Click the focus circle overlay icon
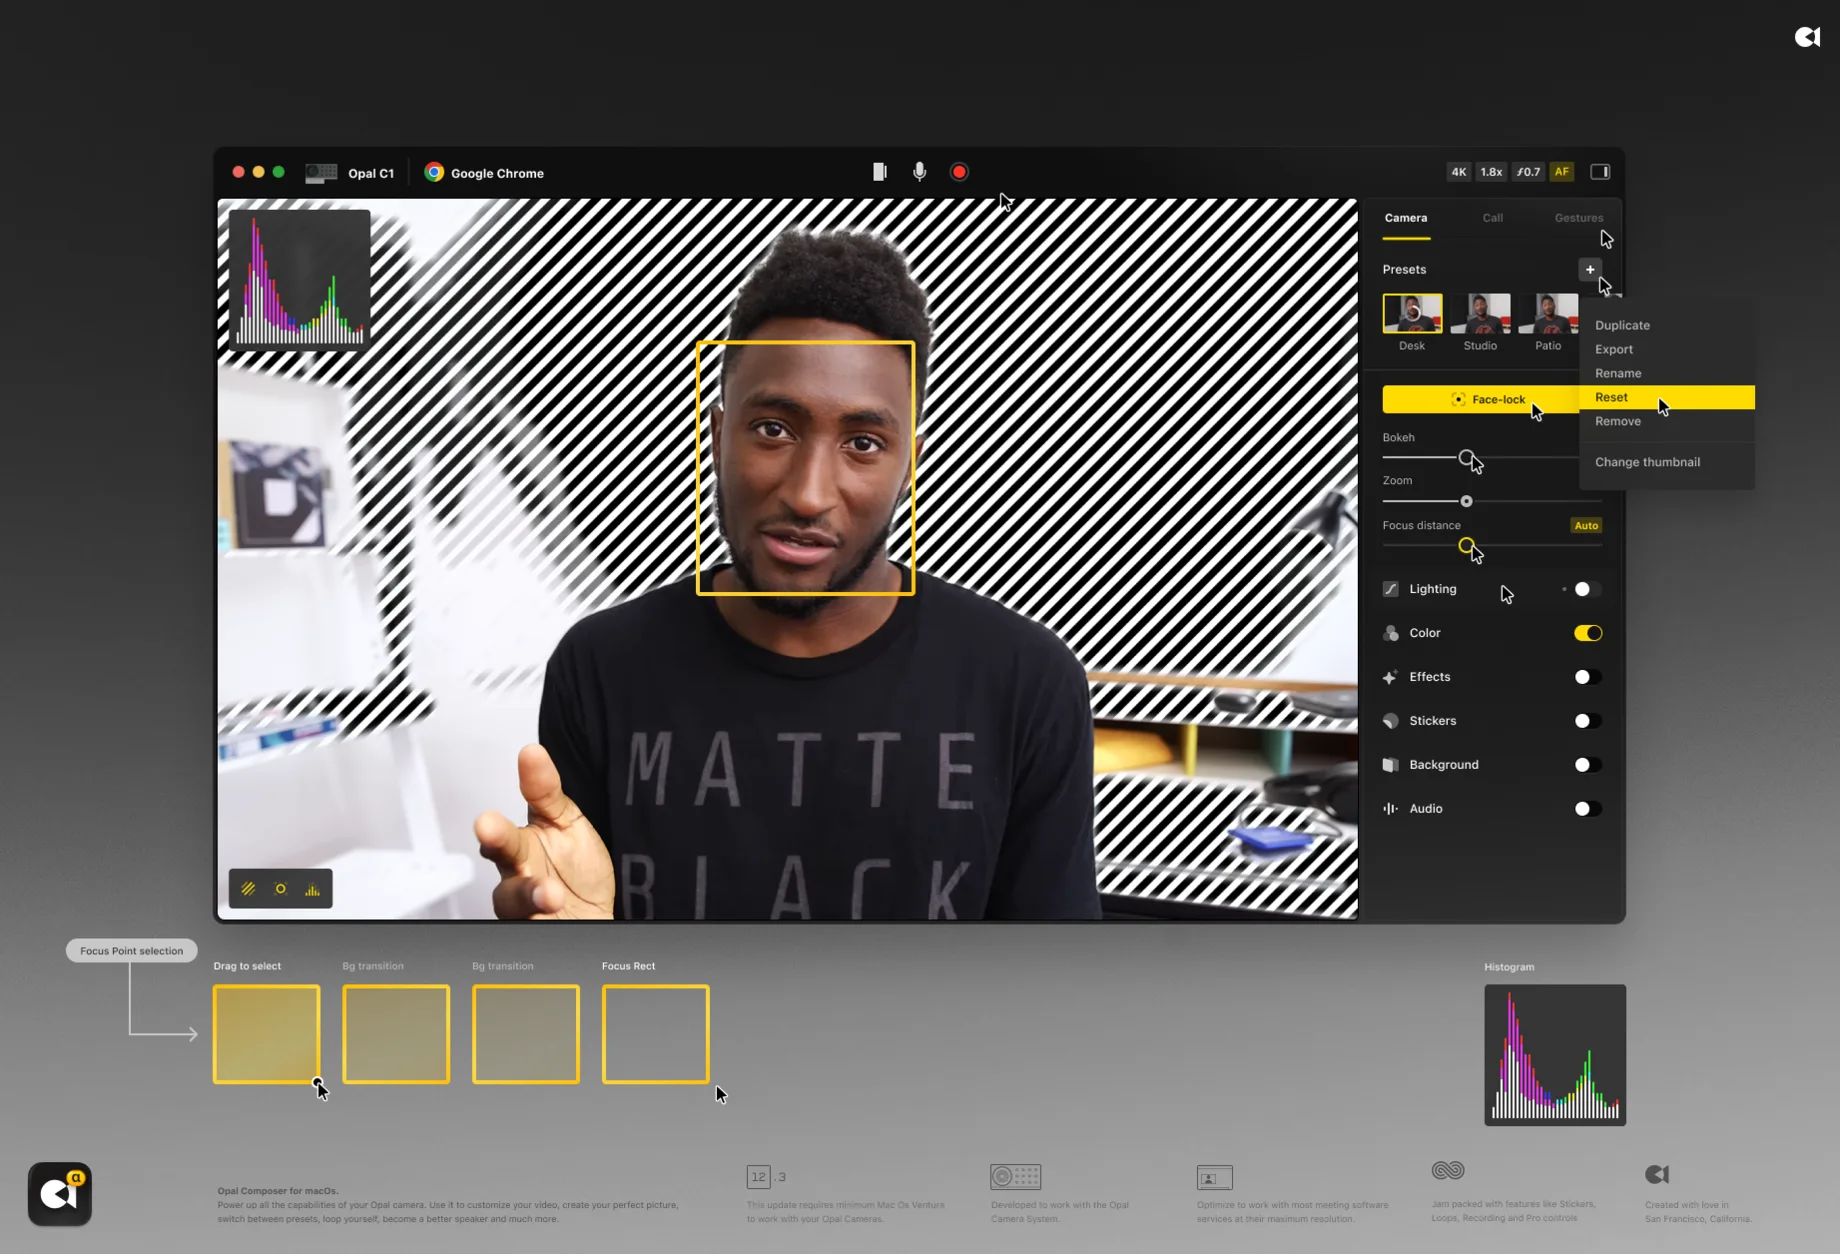 click(281, 889)
